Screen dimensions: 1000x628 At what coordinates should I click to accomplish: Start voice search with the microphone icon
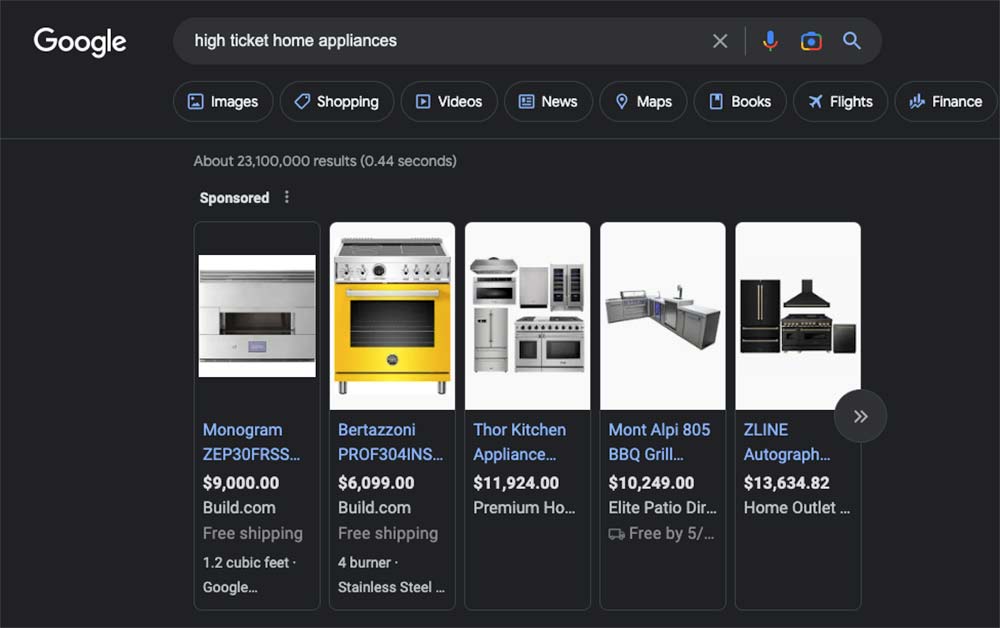coord(770,41)
